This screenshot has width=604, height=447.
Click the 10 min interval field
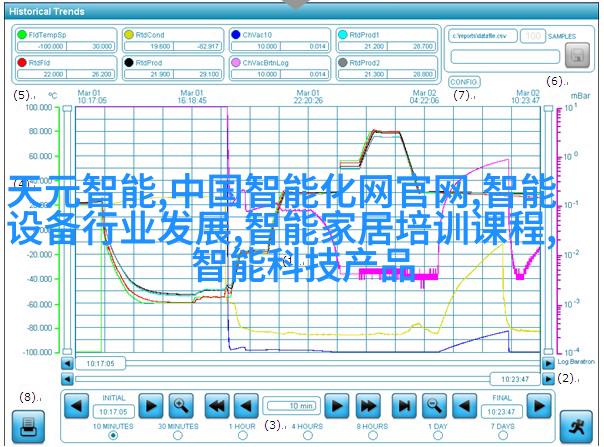292,406
